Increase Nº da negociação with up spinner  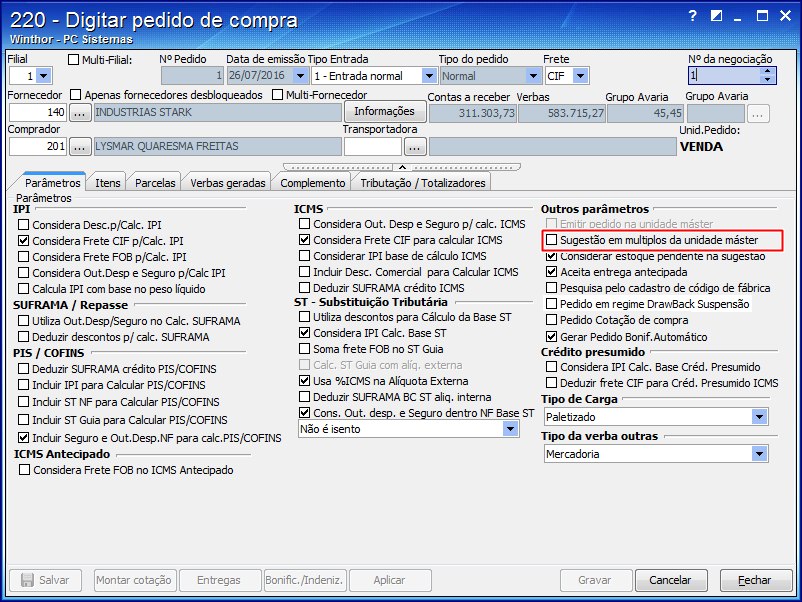767,71
